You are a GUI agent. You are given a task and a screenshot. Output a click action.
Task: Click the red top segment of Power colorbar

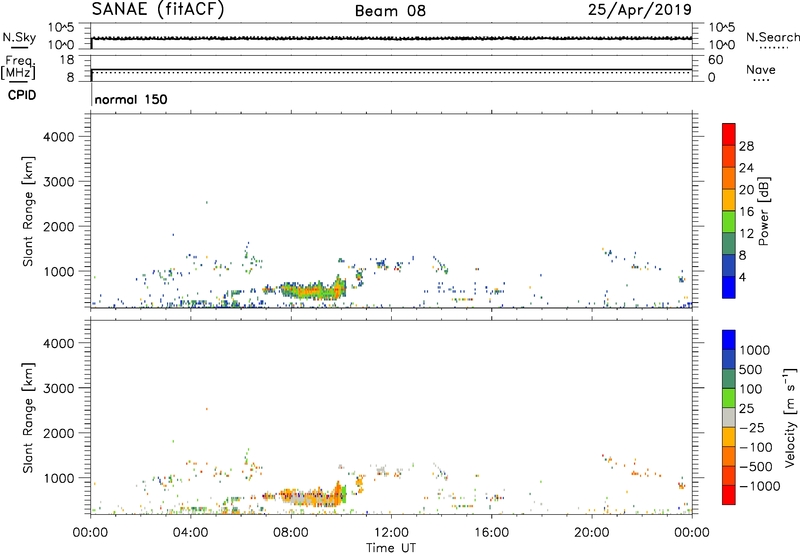729,134
